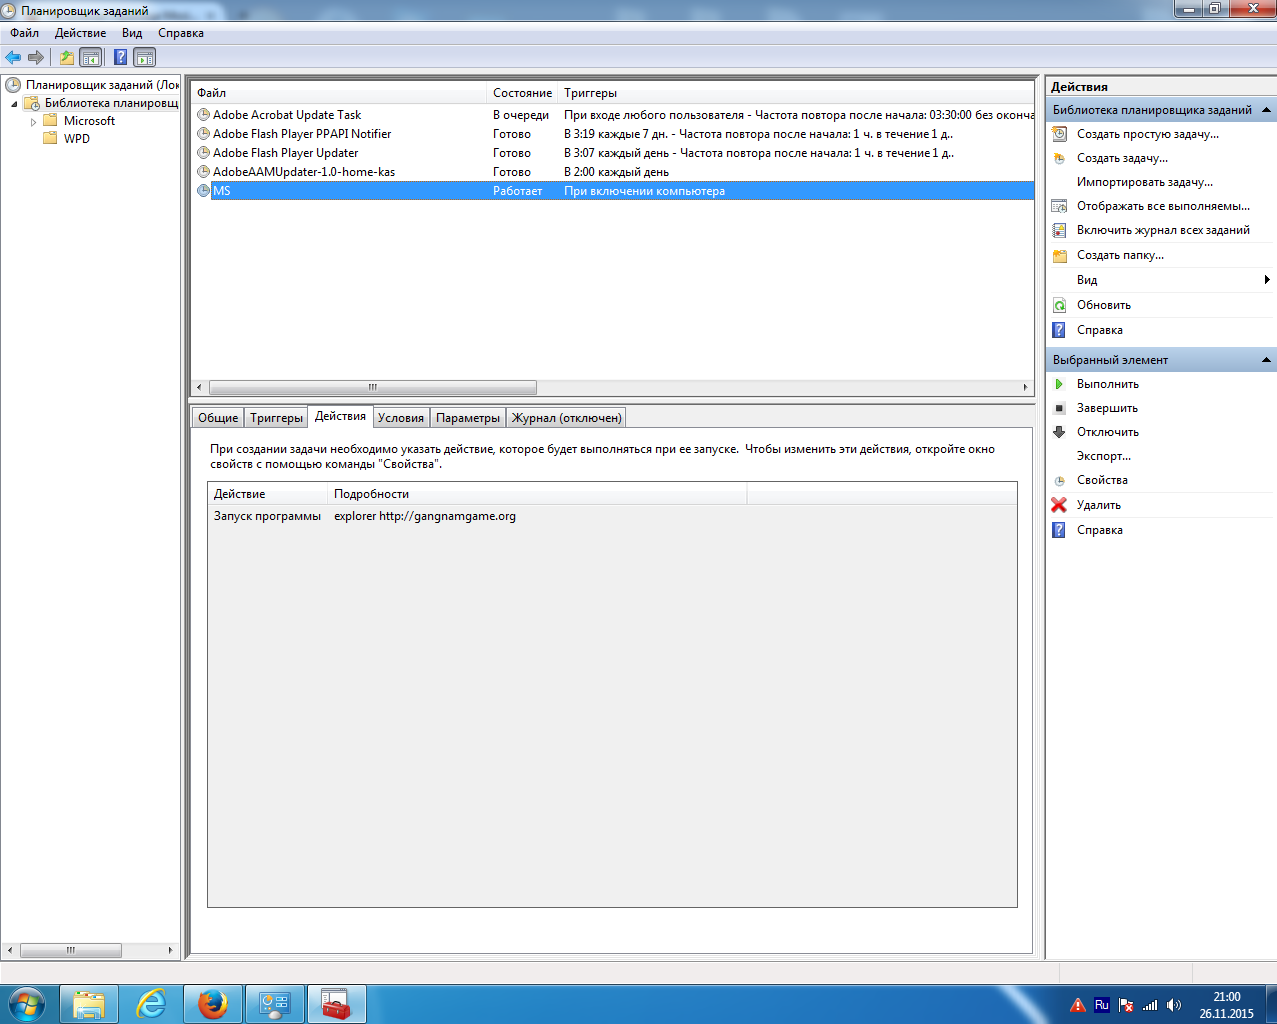Image resolution: width=1277 pixels, height=1024 pixels.
Task: Click the Ru language indicator
Action: 1101,1005
